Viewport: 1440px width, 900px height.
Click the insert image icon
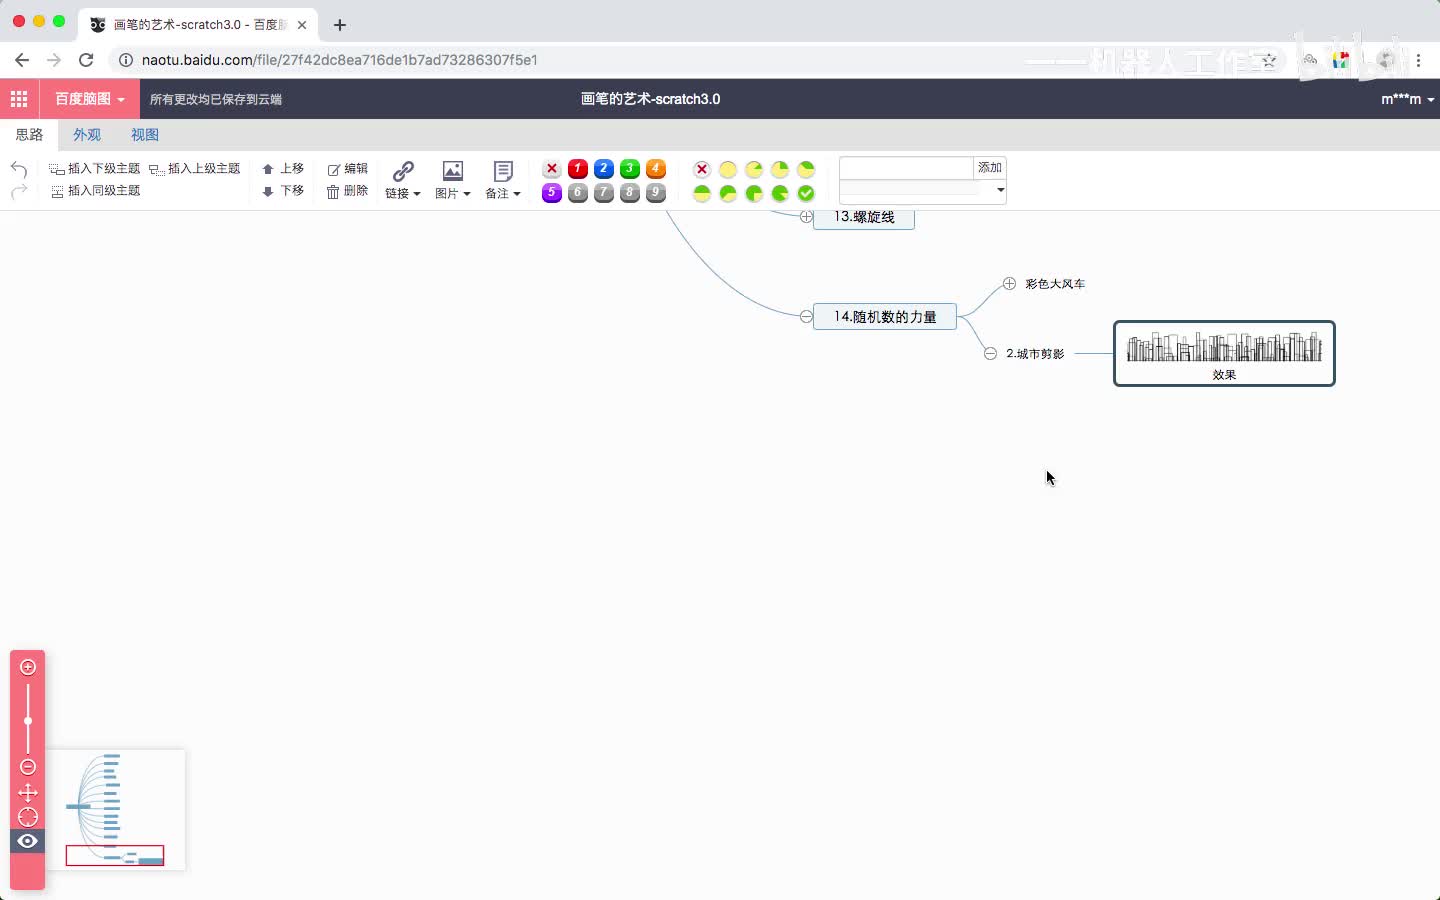click(x=453, y=171)
